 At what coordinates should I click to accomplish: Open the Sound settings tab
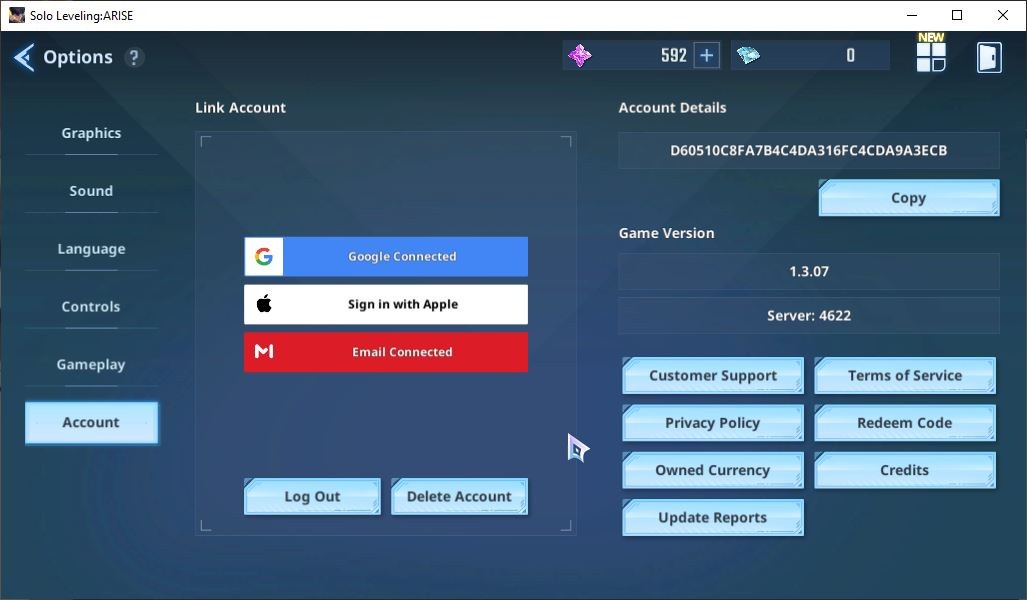tap(91, 191)
